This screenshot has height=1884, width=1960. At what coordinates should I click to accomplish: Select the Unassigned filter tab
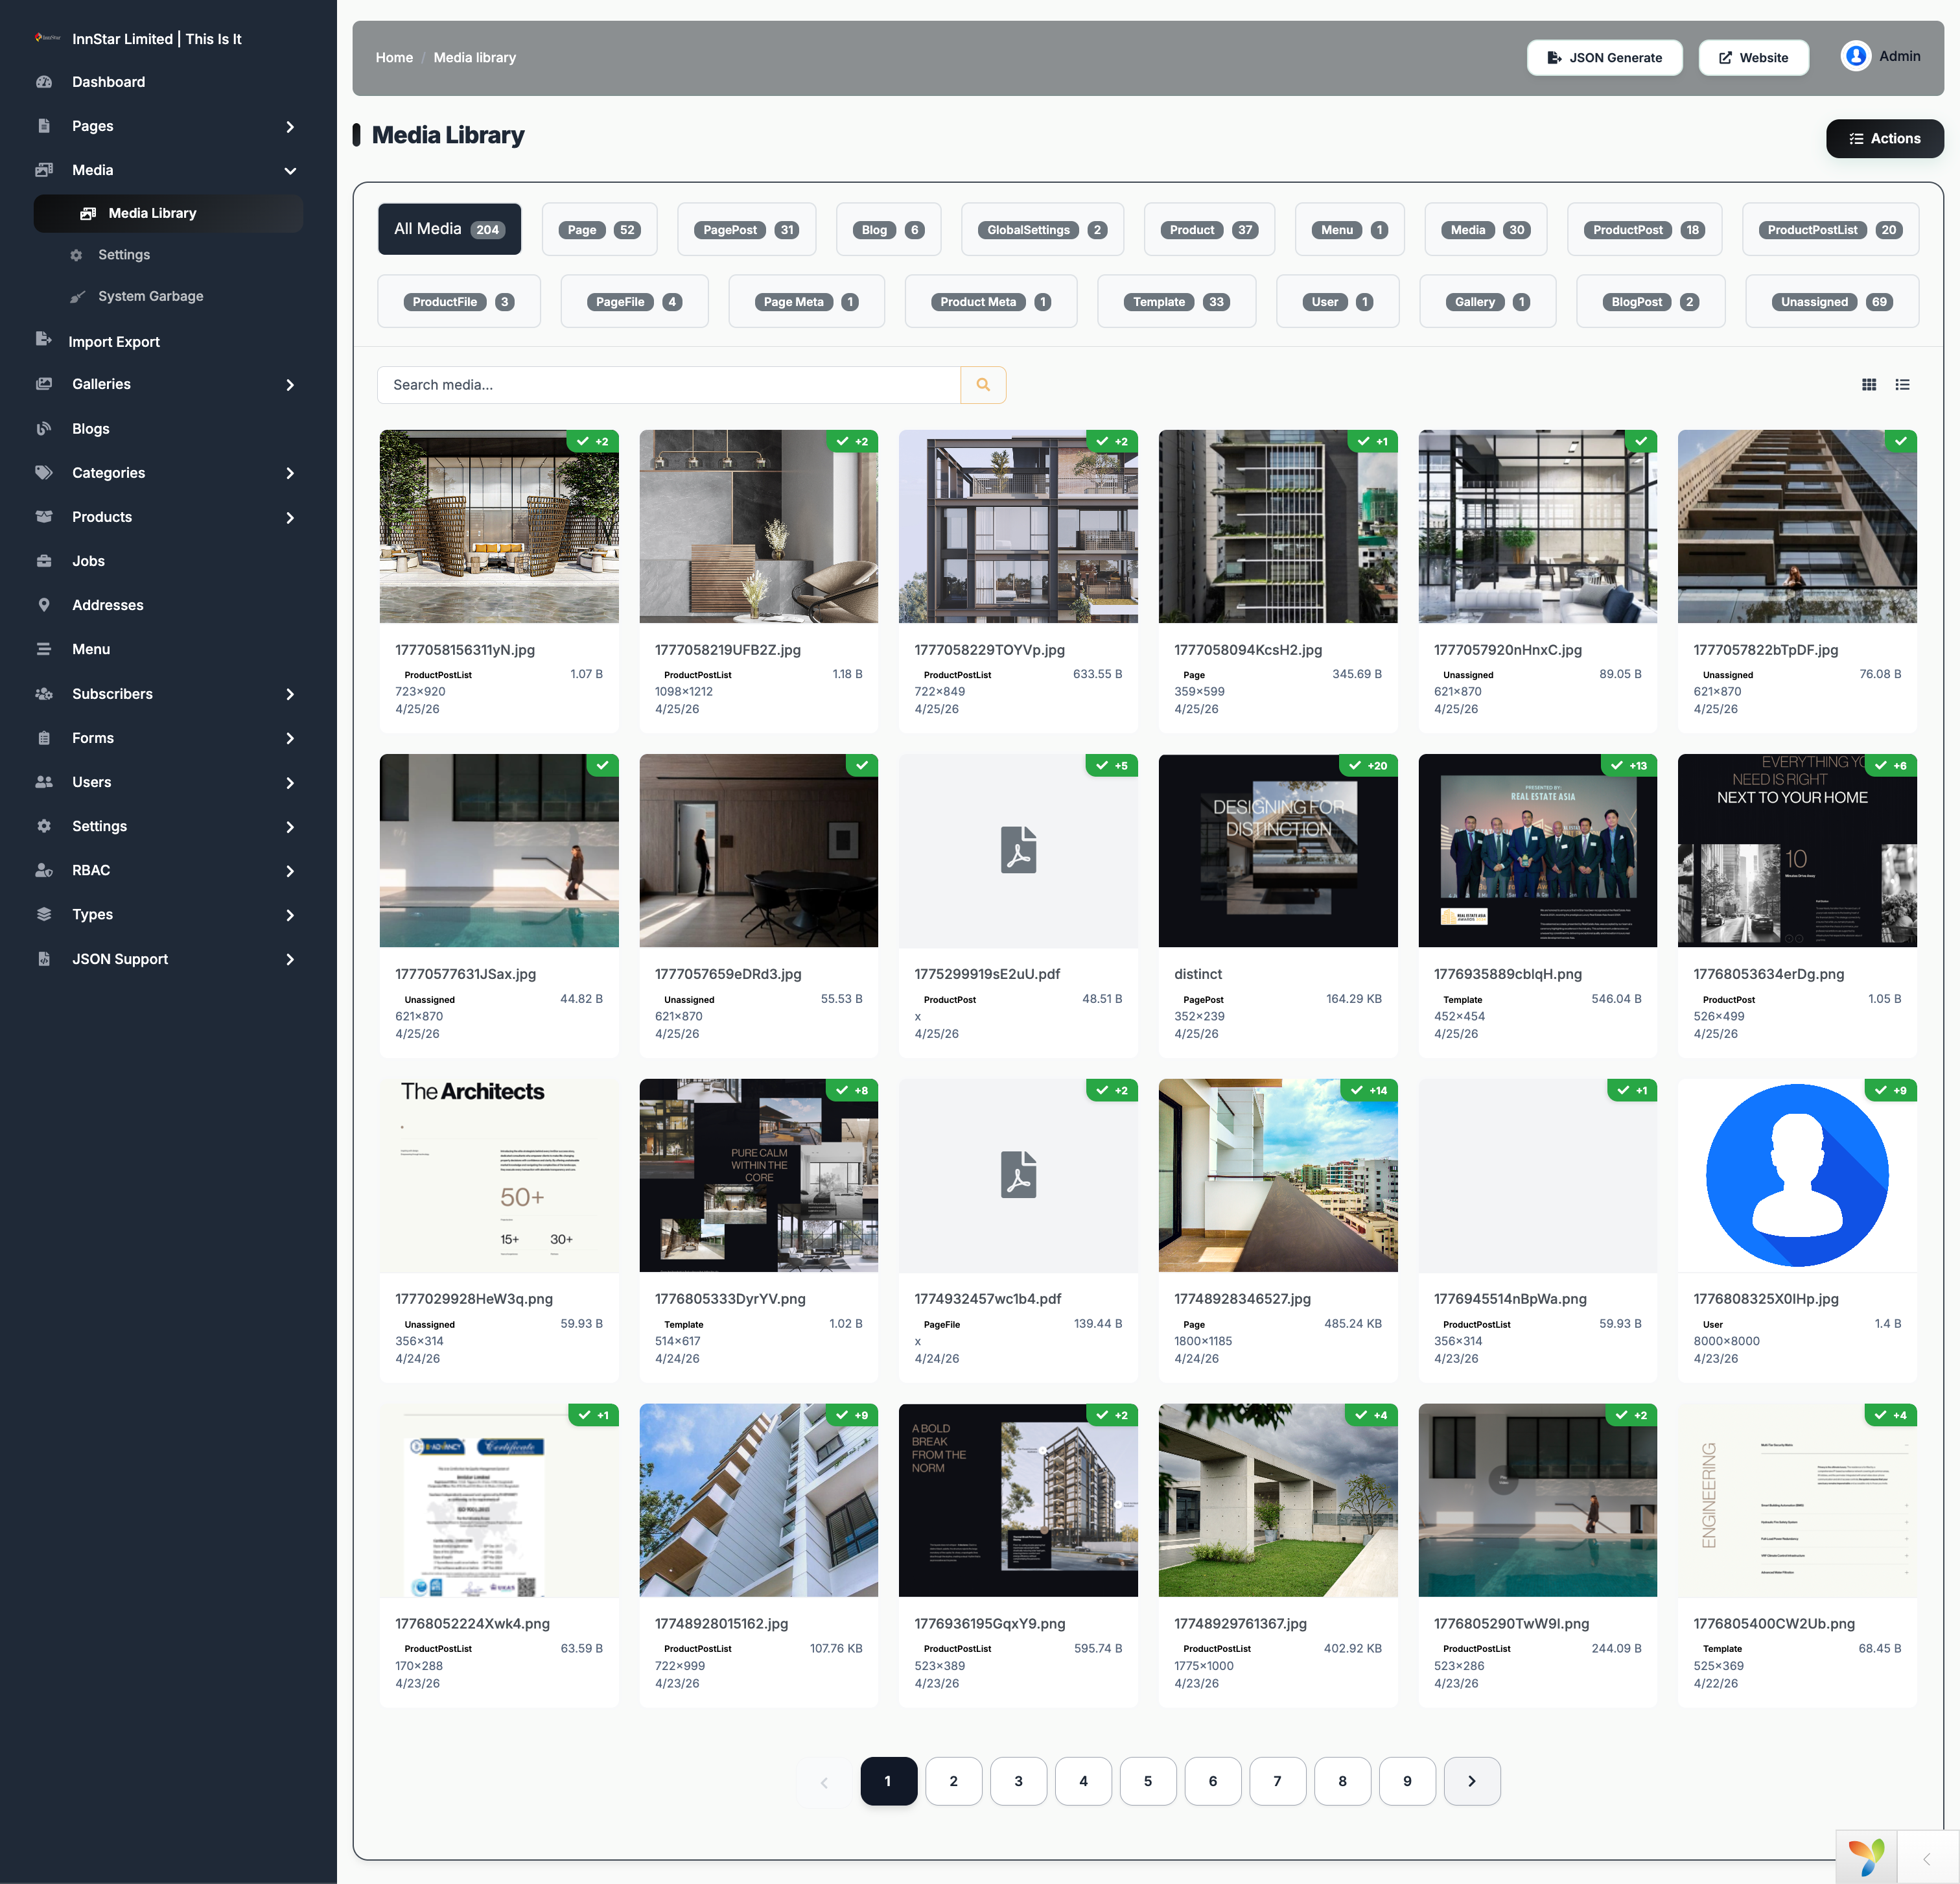(x=1831, y=302)
